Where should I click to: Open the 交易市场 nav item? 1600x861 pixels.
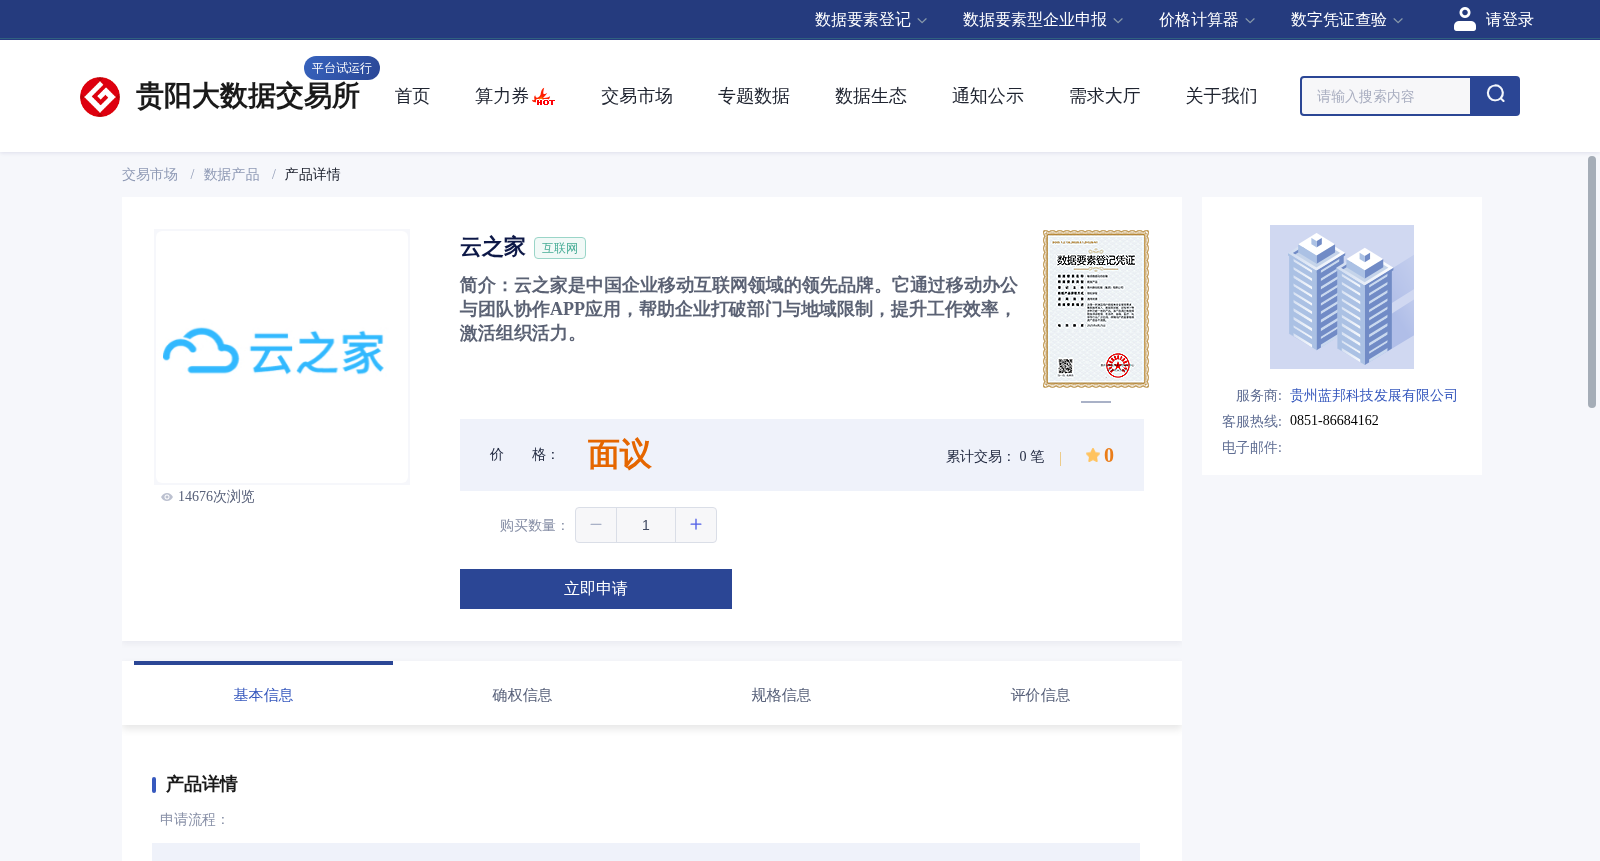pos(637,96)
